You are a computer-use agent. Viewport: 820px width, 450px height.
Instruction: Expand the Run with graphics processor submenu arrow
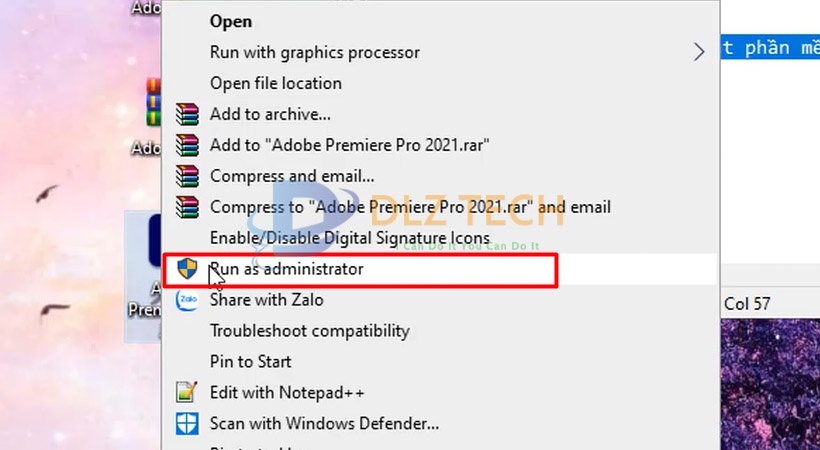coord(698,52)
